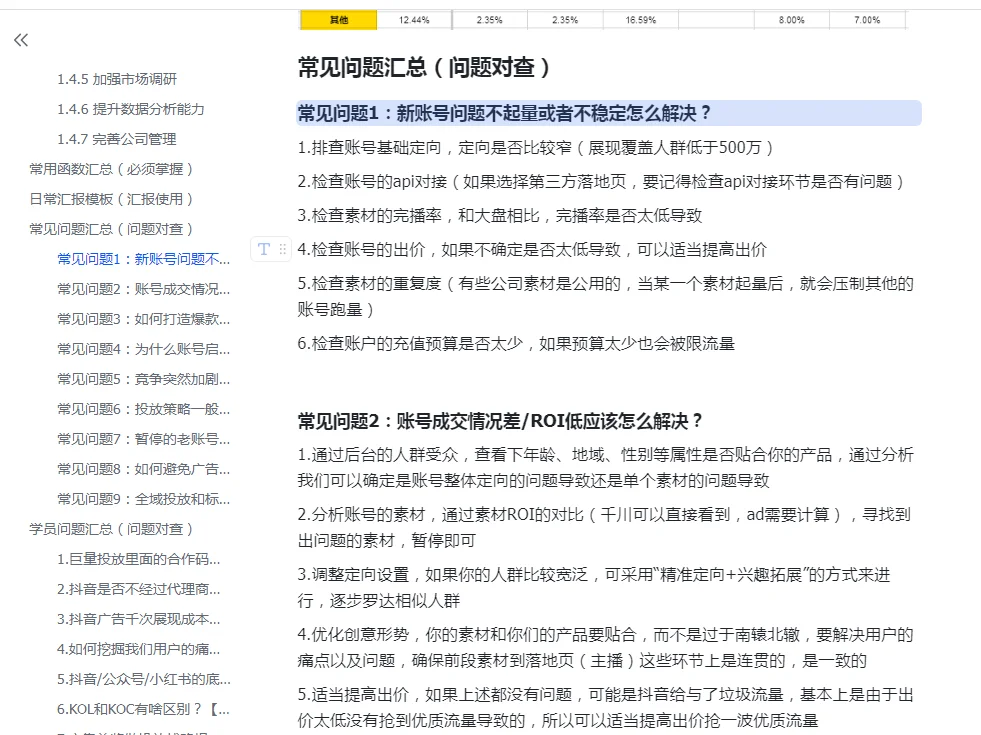Select outline item 常见问题1：新账号问题不...
Screen dimensions: 981x735
(144, 260)
